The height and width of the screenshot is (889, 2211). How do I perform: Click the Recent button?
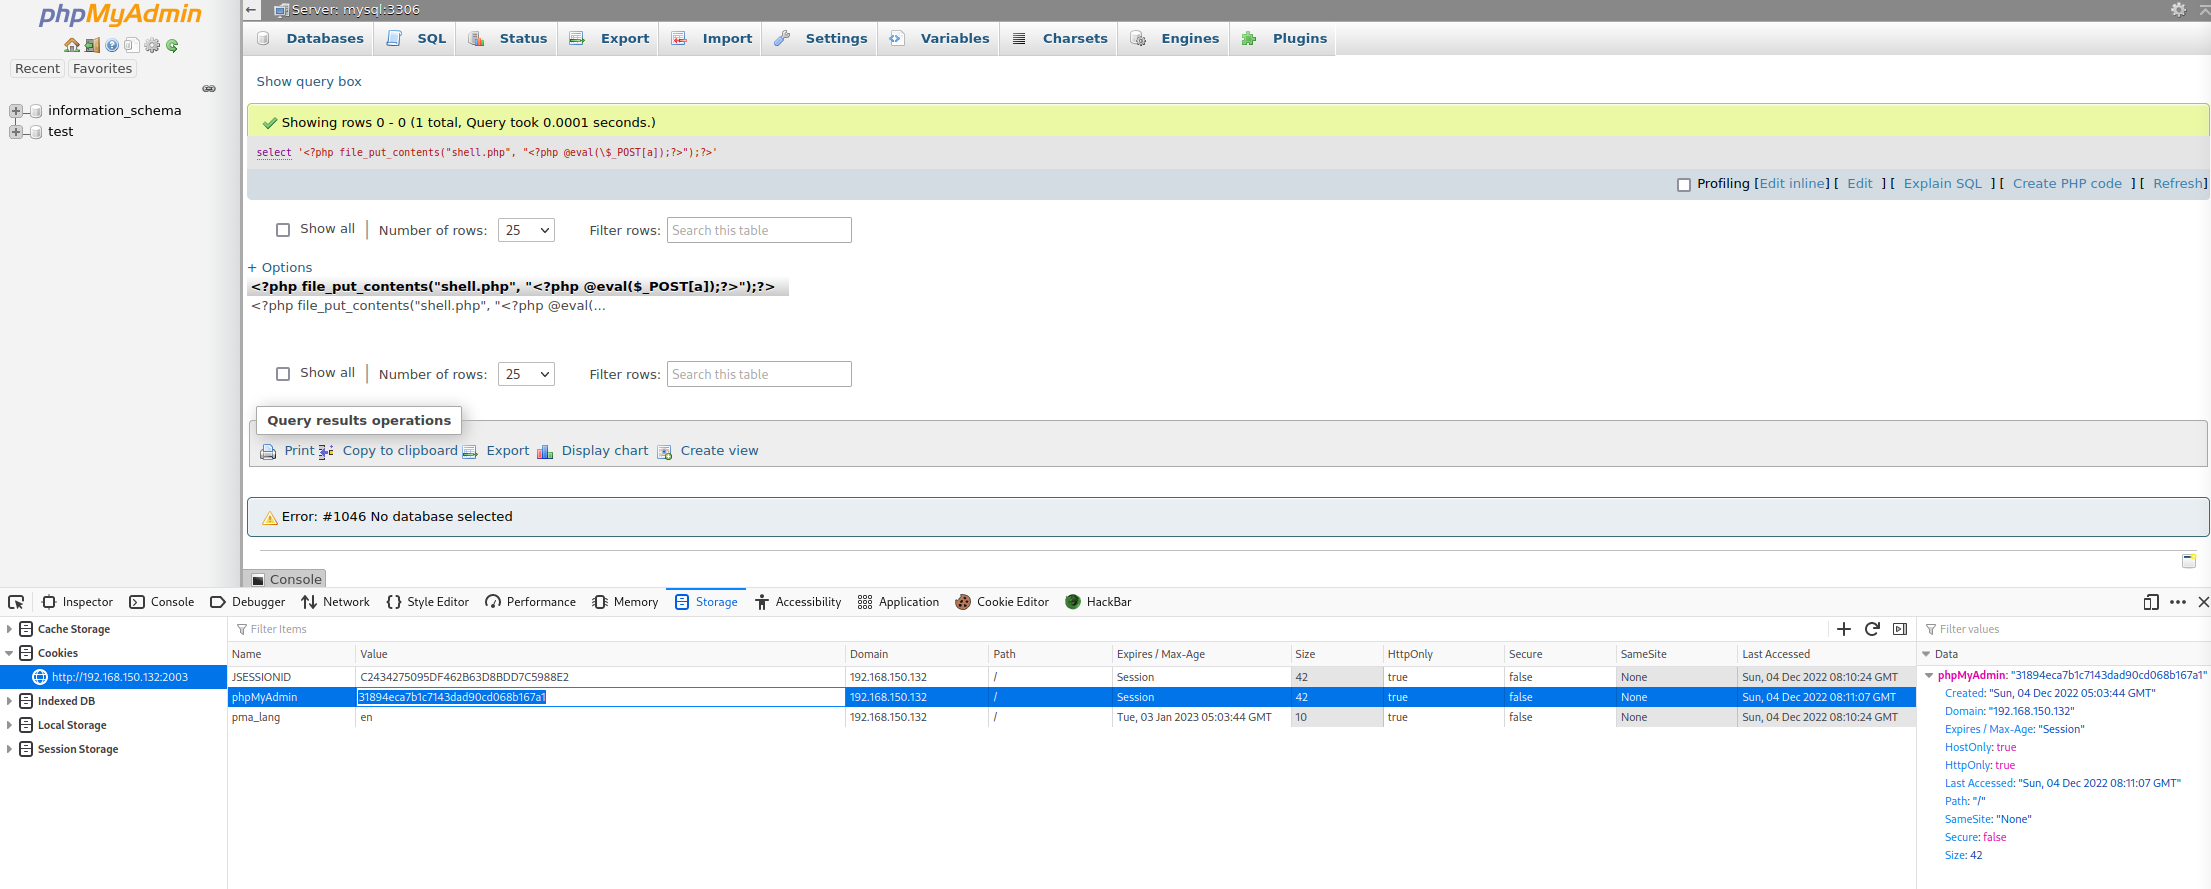37,69
